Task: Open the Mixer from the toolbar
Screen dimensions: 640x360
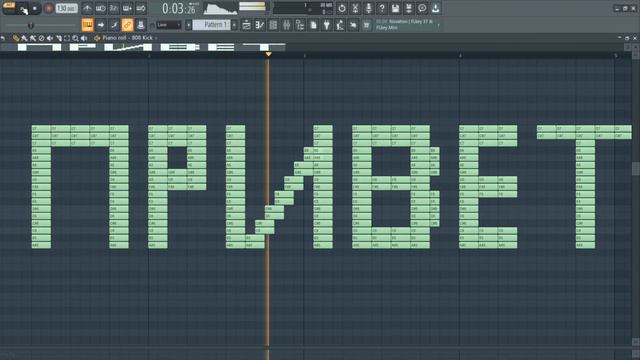Action: (287, 25)
